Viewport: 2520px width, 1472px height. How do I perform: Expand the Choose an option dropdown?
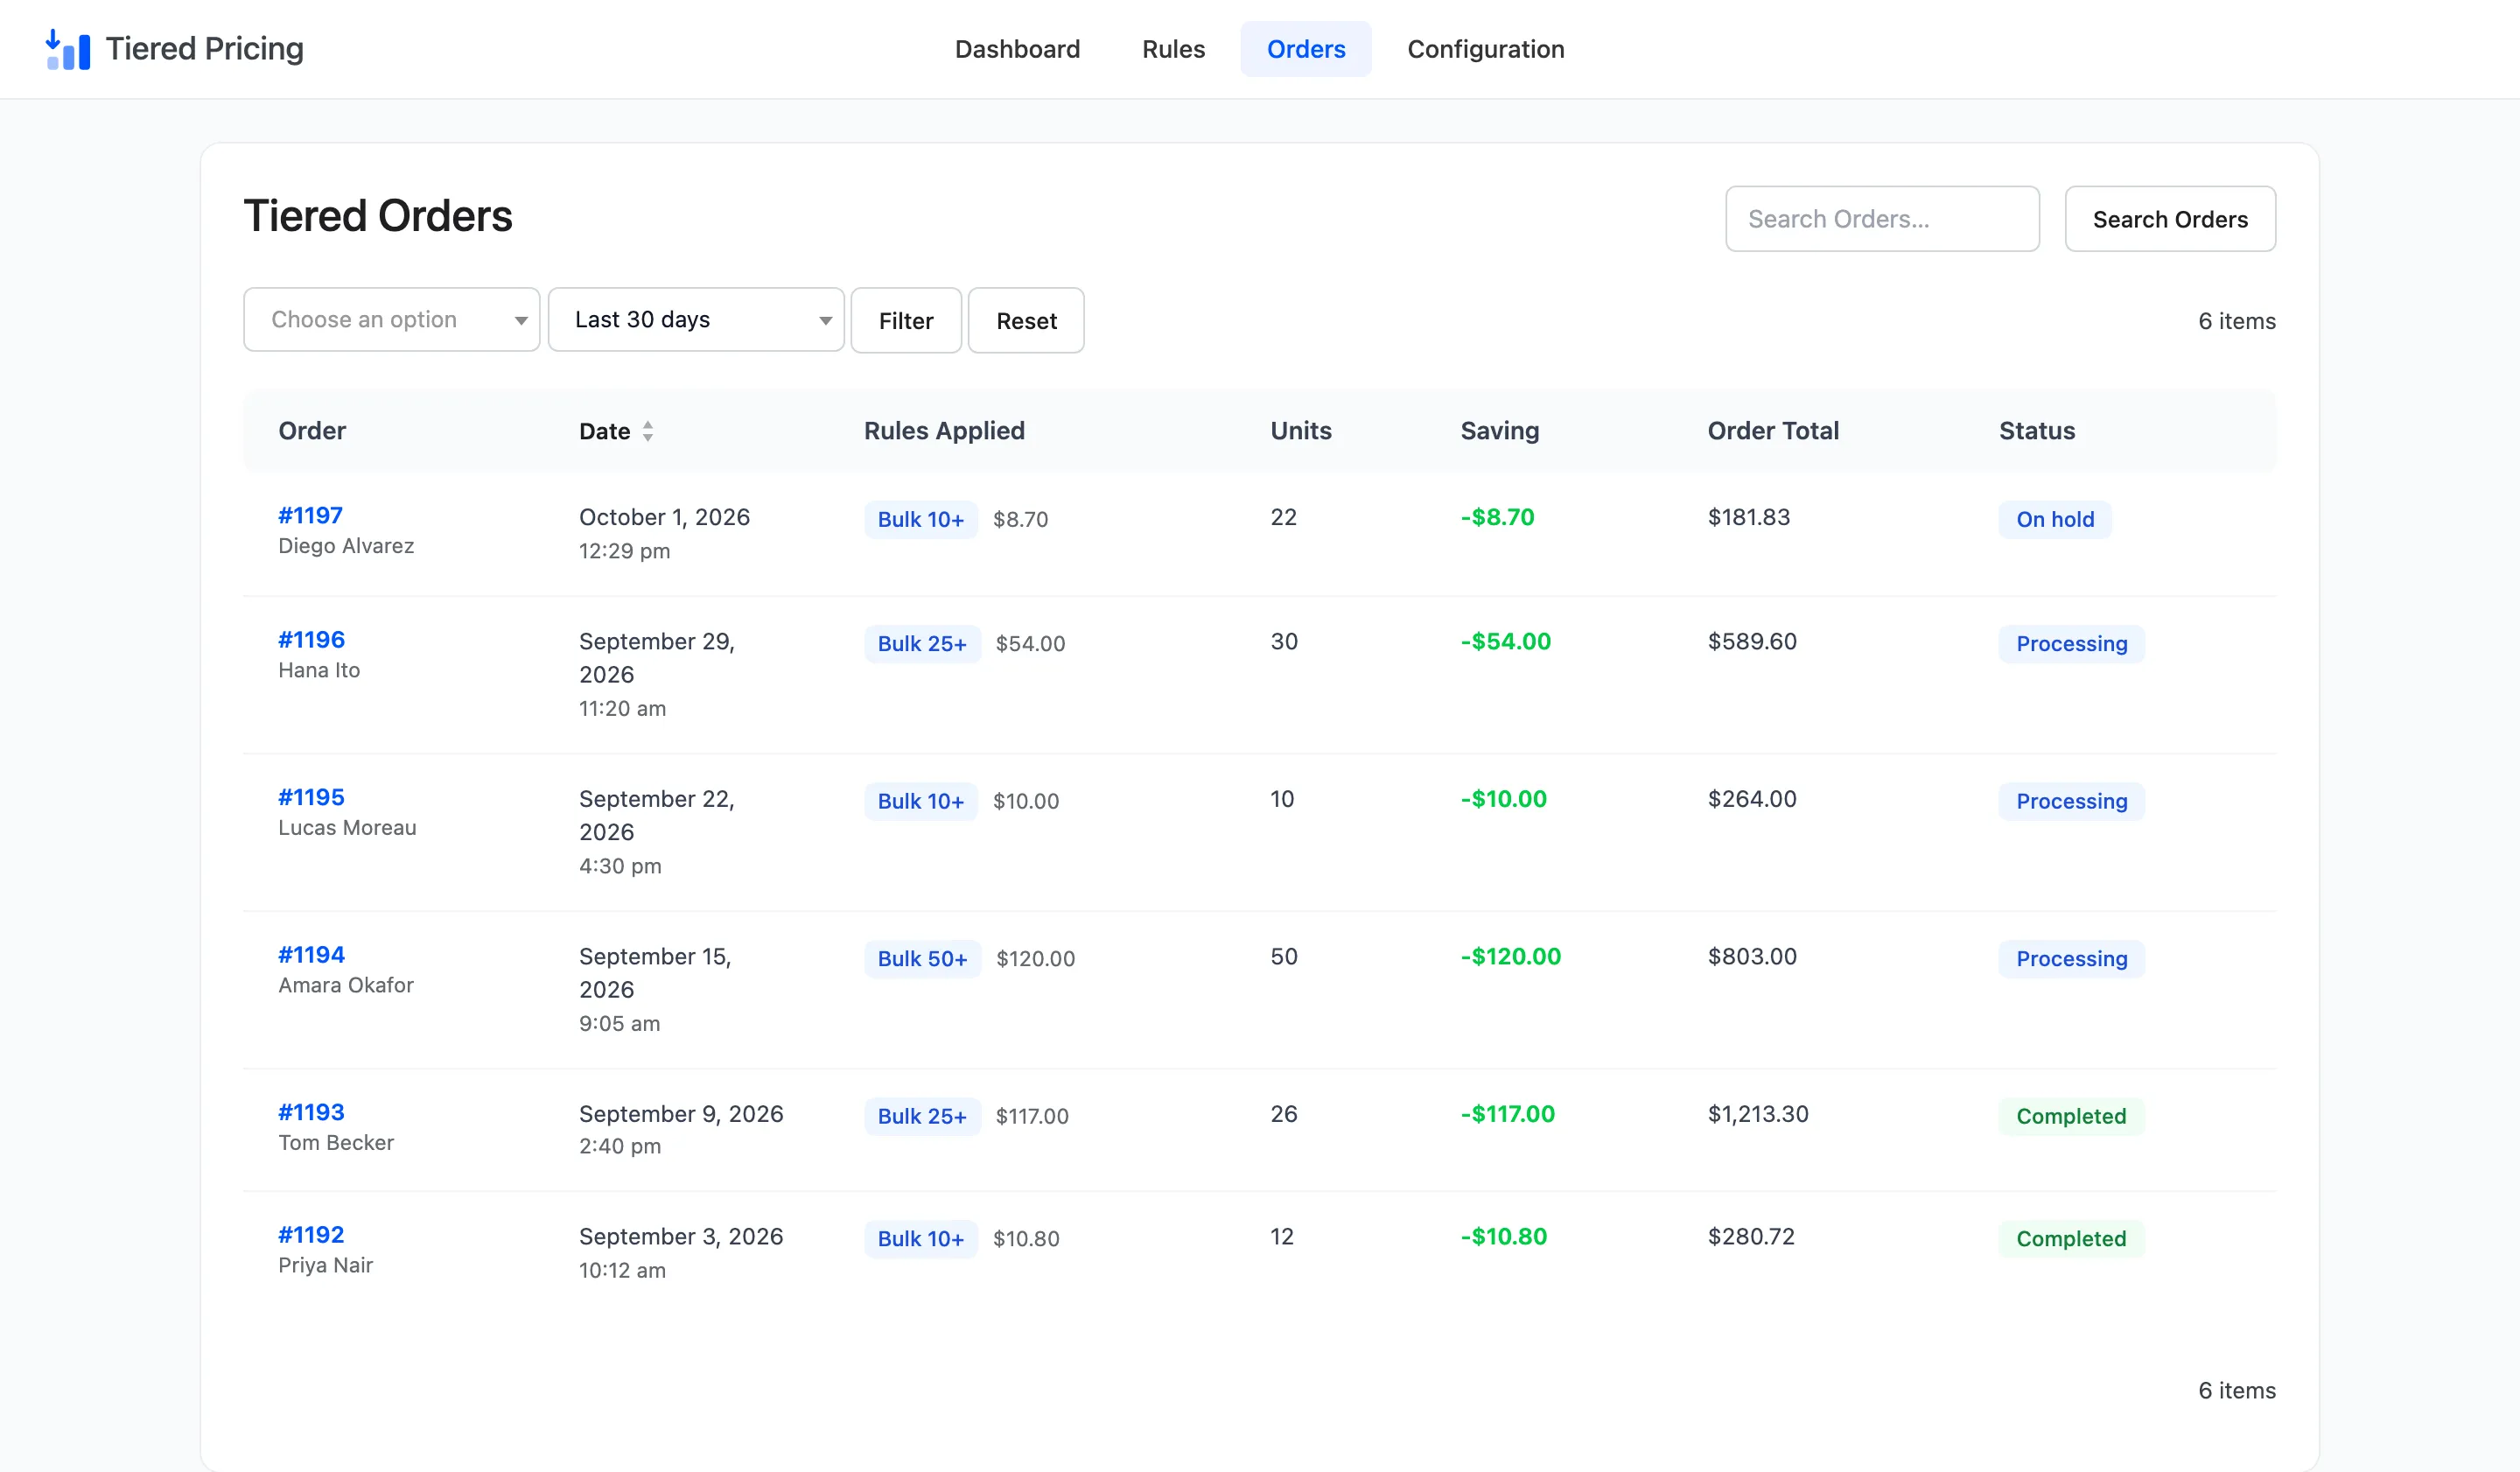(392, 320)
